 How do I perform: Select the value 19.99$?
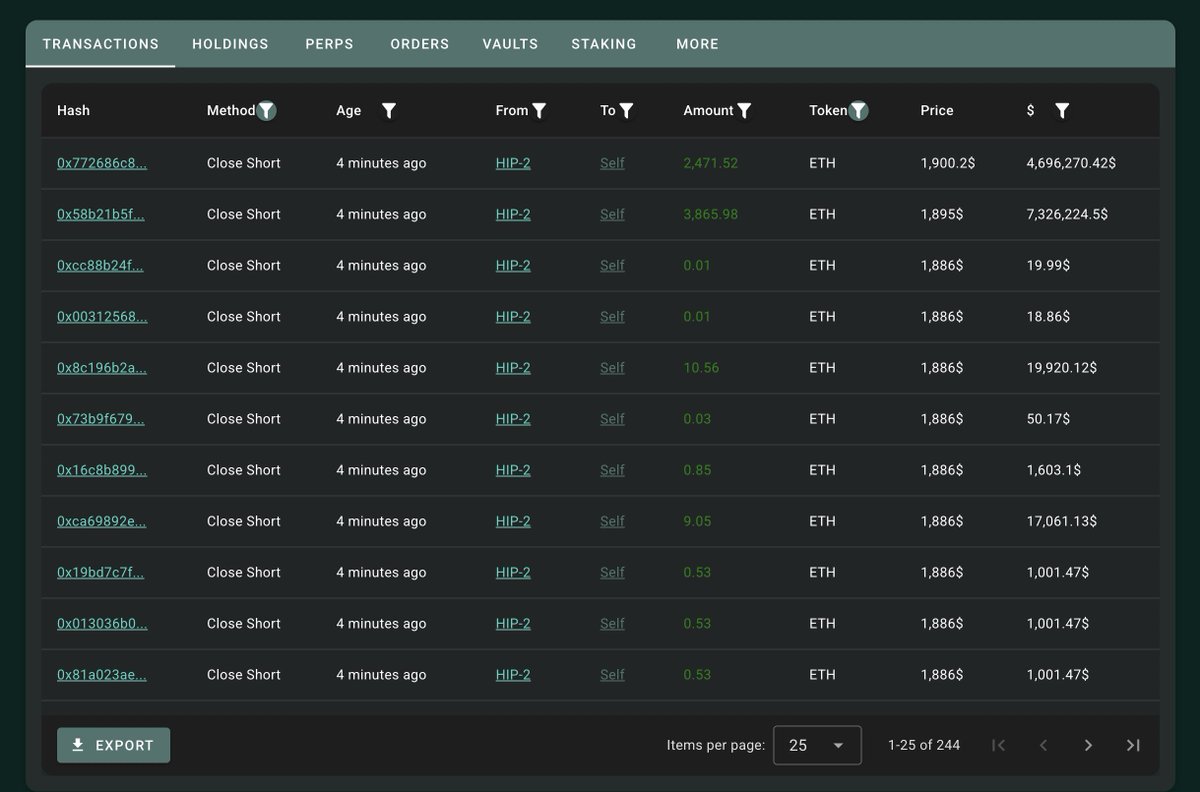1048,265
